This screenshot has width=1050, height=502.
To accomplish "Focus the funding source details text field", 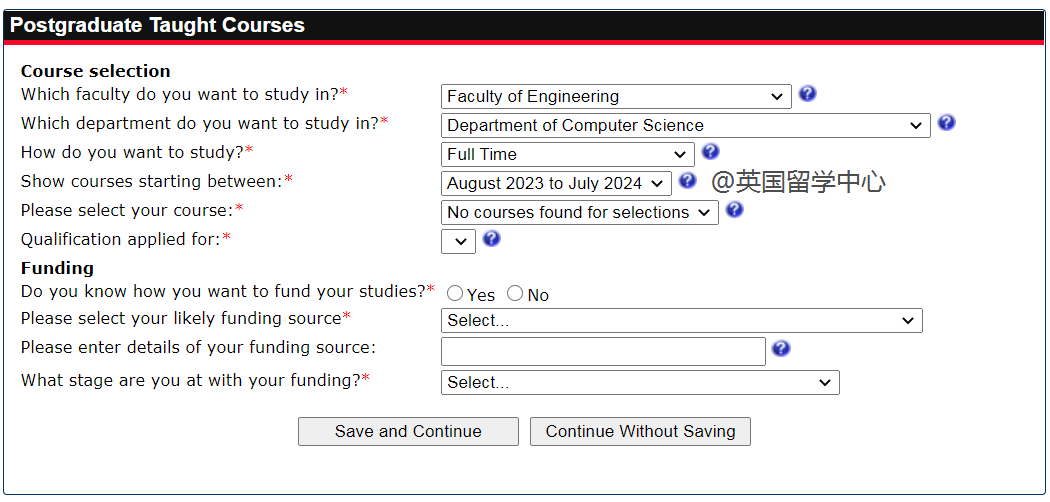I will [603, 351].
